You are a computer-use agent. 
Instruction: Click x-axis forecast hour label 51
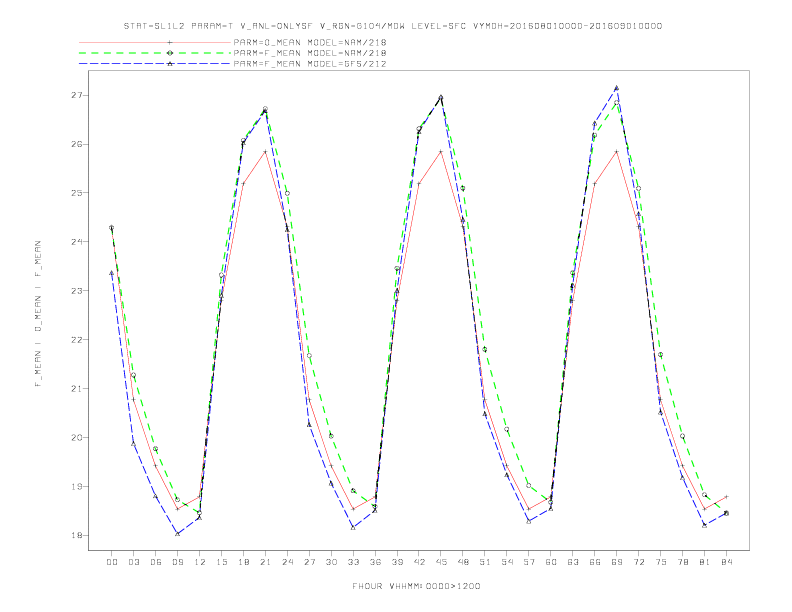click(x=485, y=562)
